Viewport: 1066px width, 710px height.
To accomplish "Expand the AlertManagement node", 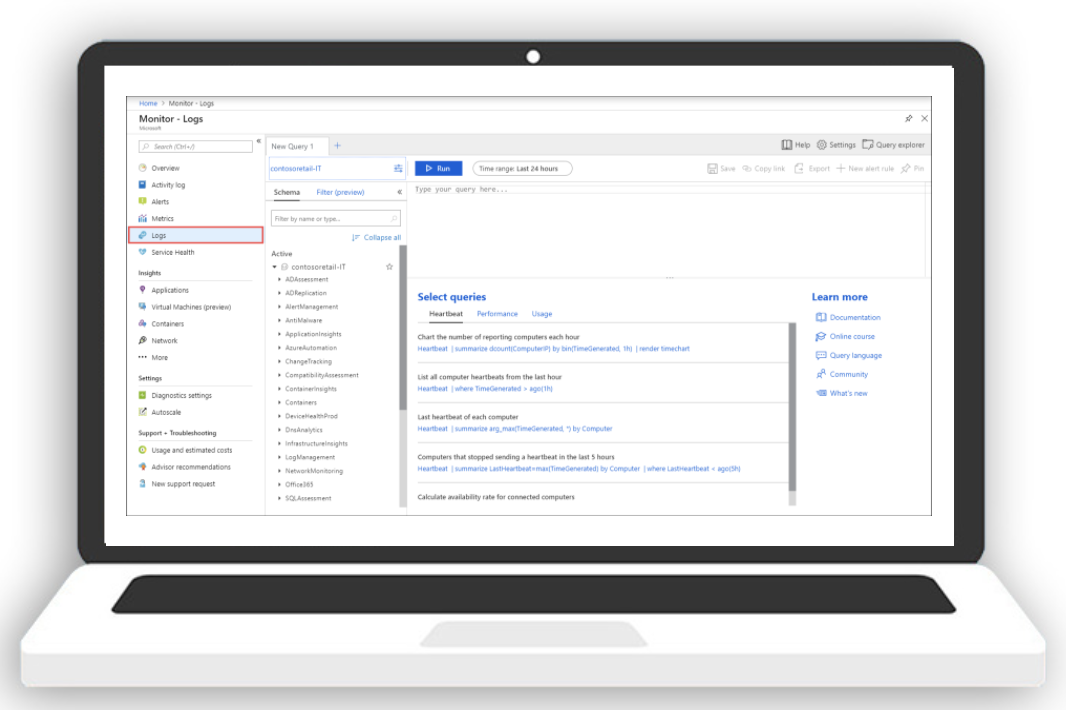I will click(x=279, y=307).
